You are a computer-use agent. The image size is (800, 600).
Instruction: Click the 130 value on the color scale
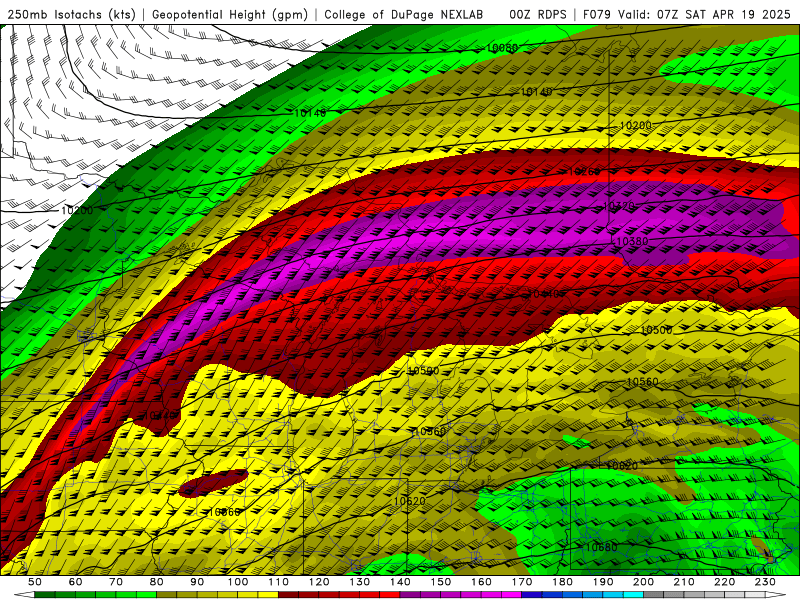[359, 582]
